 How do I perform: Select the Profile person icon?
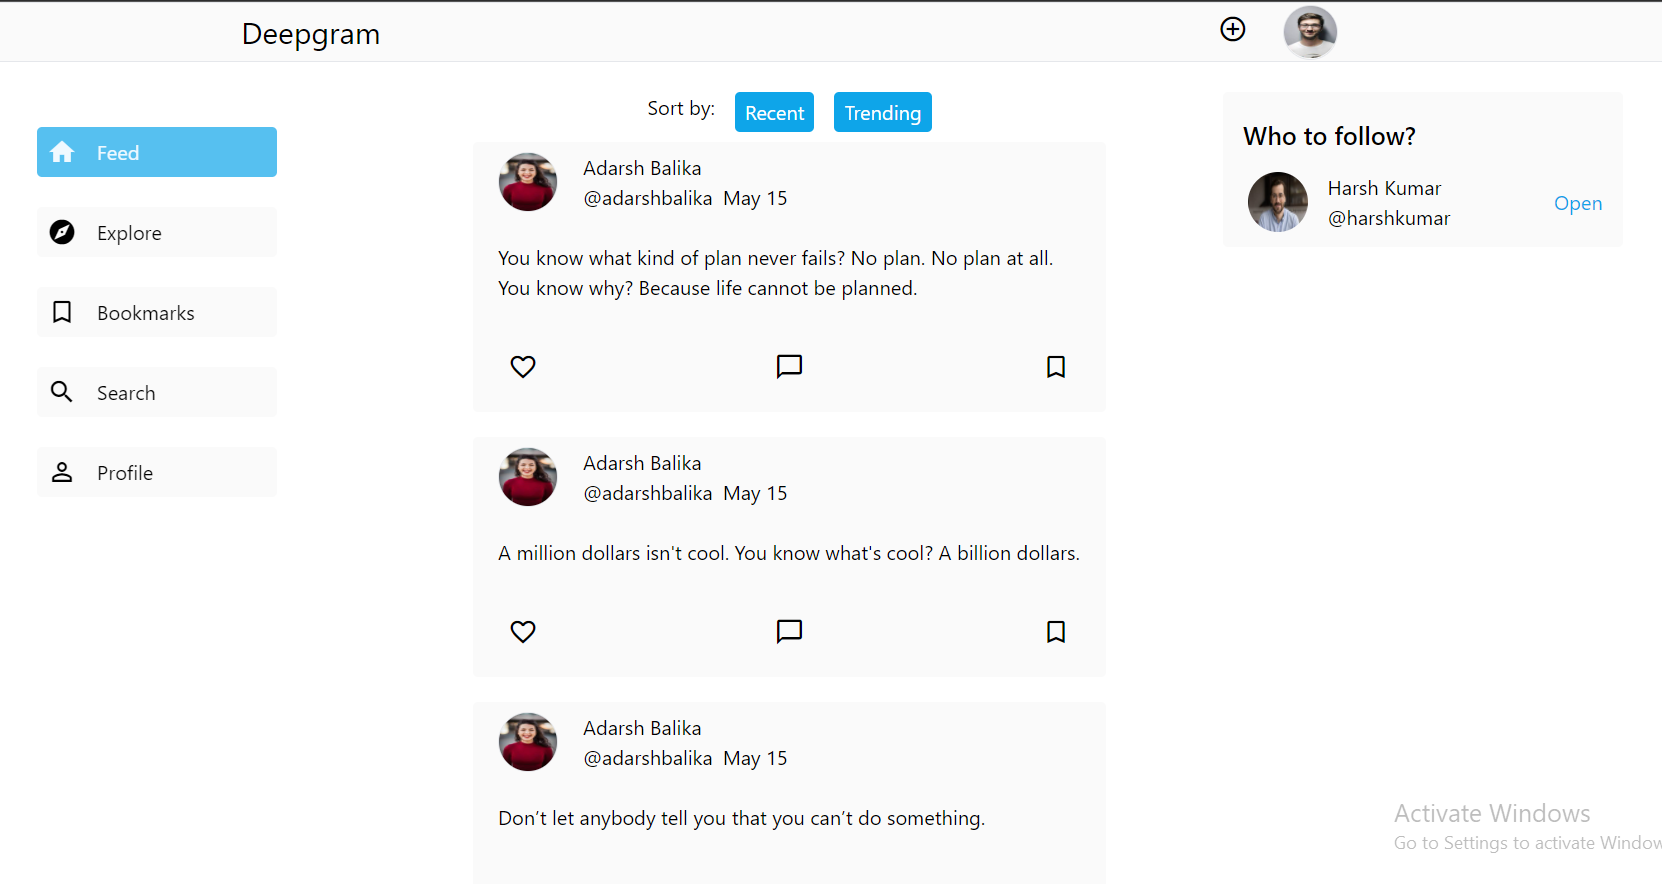[61, 472]
